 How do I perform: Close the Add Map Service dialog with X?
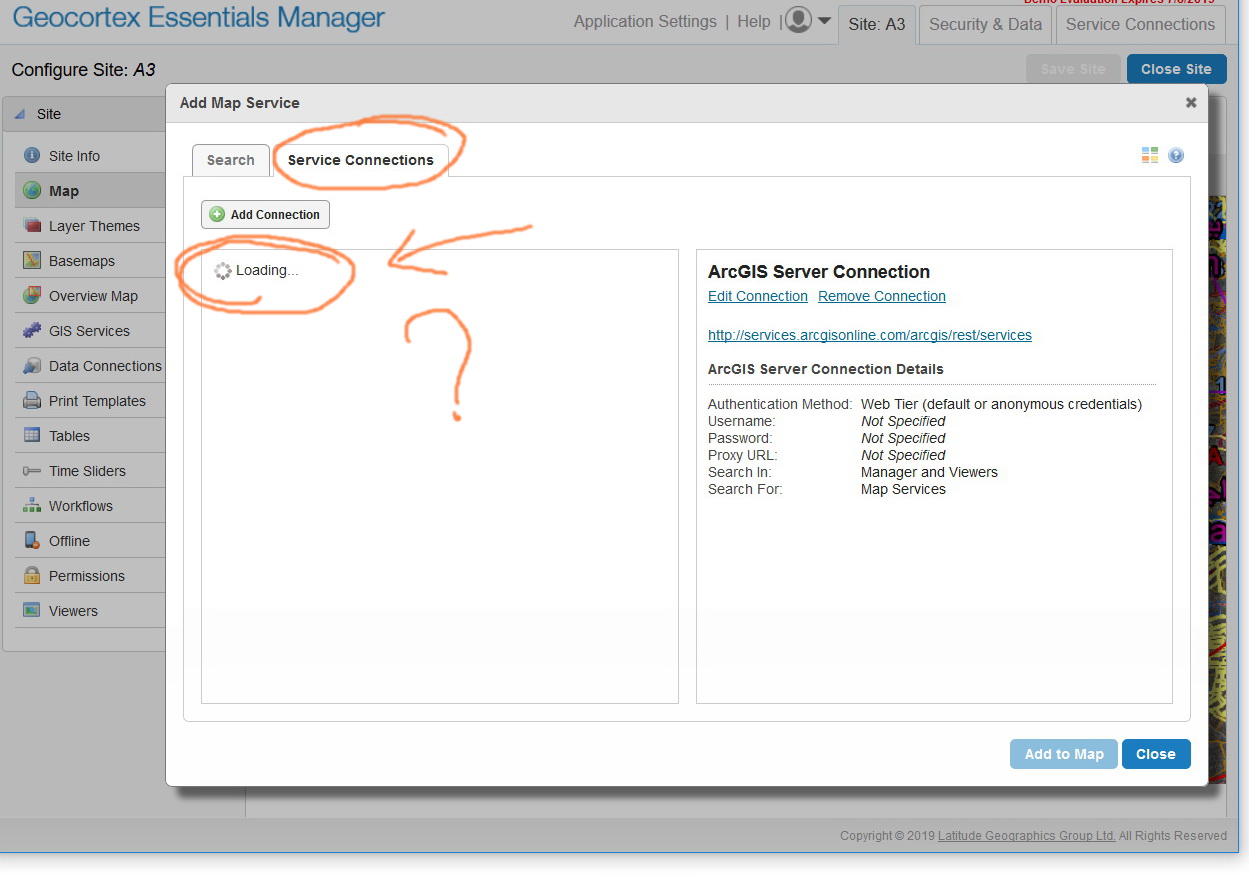(1191, 102)
